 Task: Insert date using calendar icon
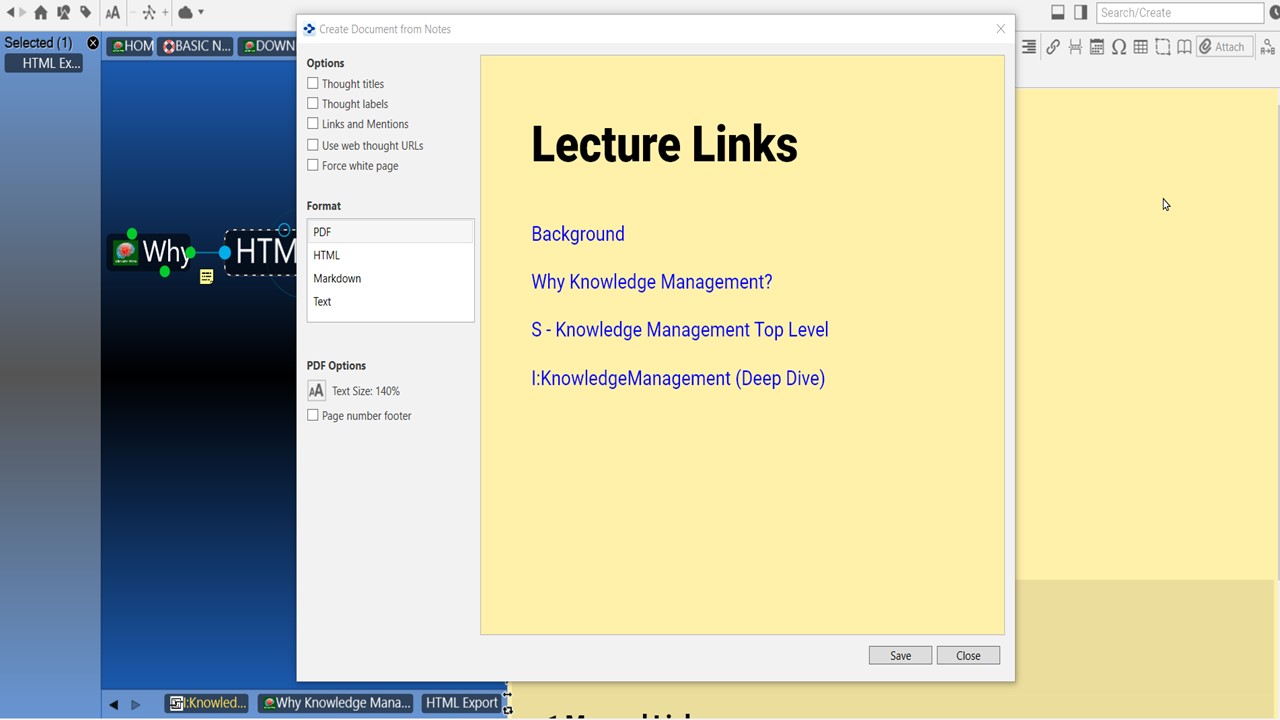click(1097, 47)
